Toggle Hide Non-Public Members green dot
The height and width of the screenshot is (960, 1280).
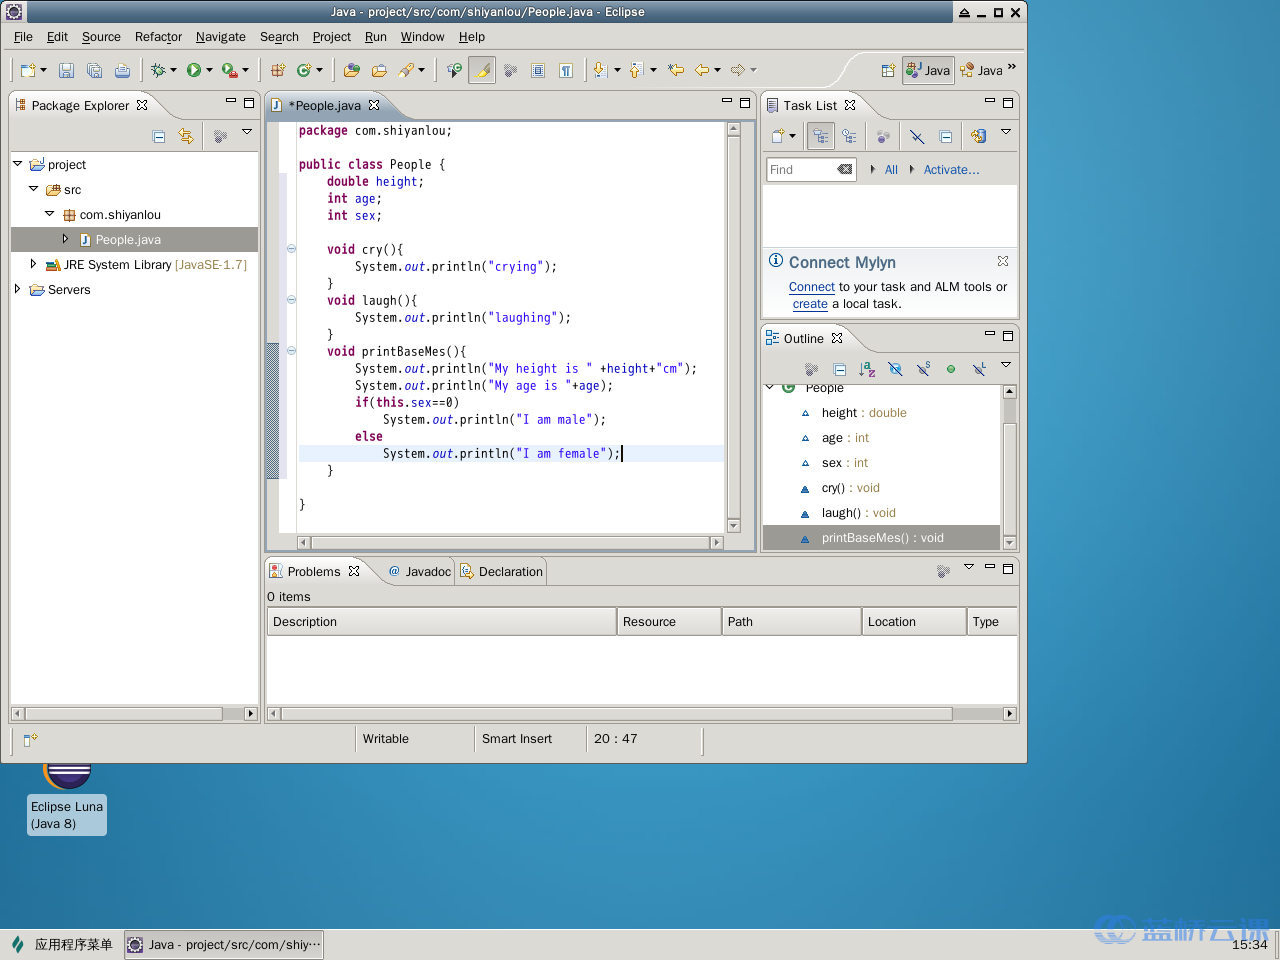[951, 369]
